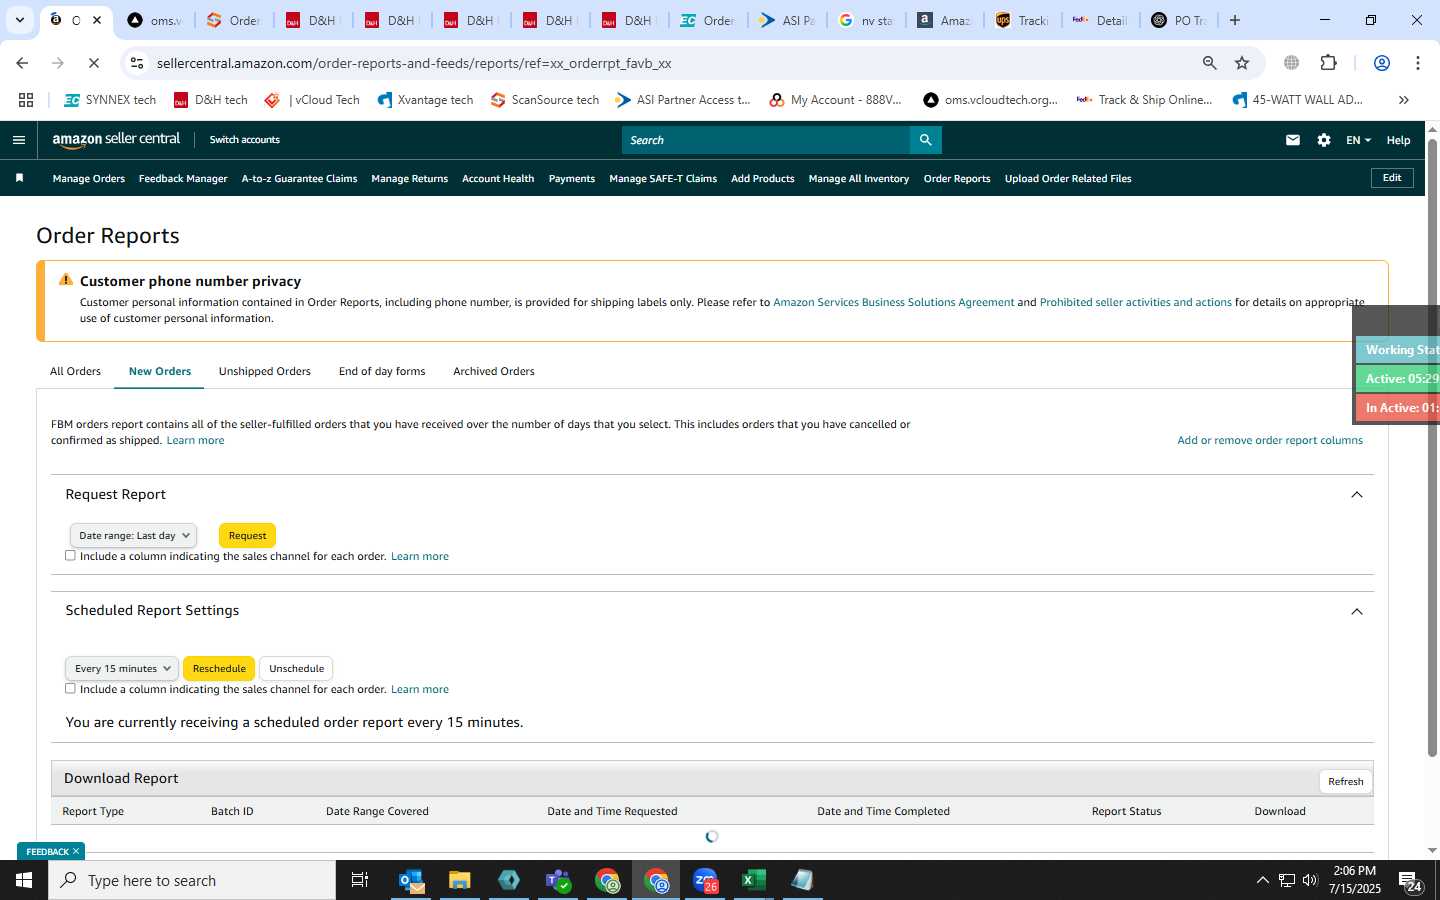Open the Archived Orders tab

click(494, 371)
